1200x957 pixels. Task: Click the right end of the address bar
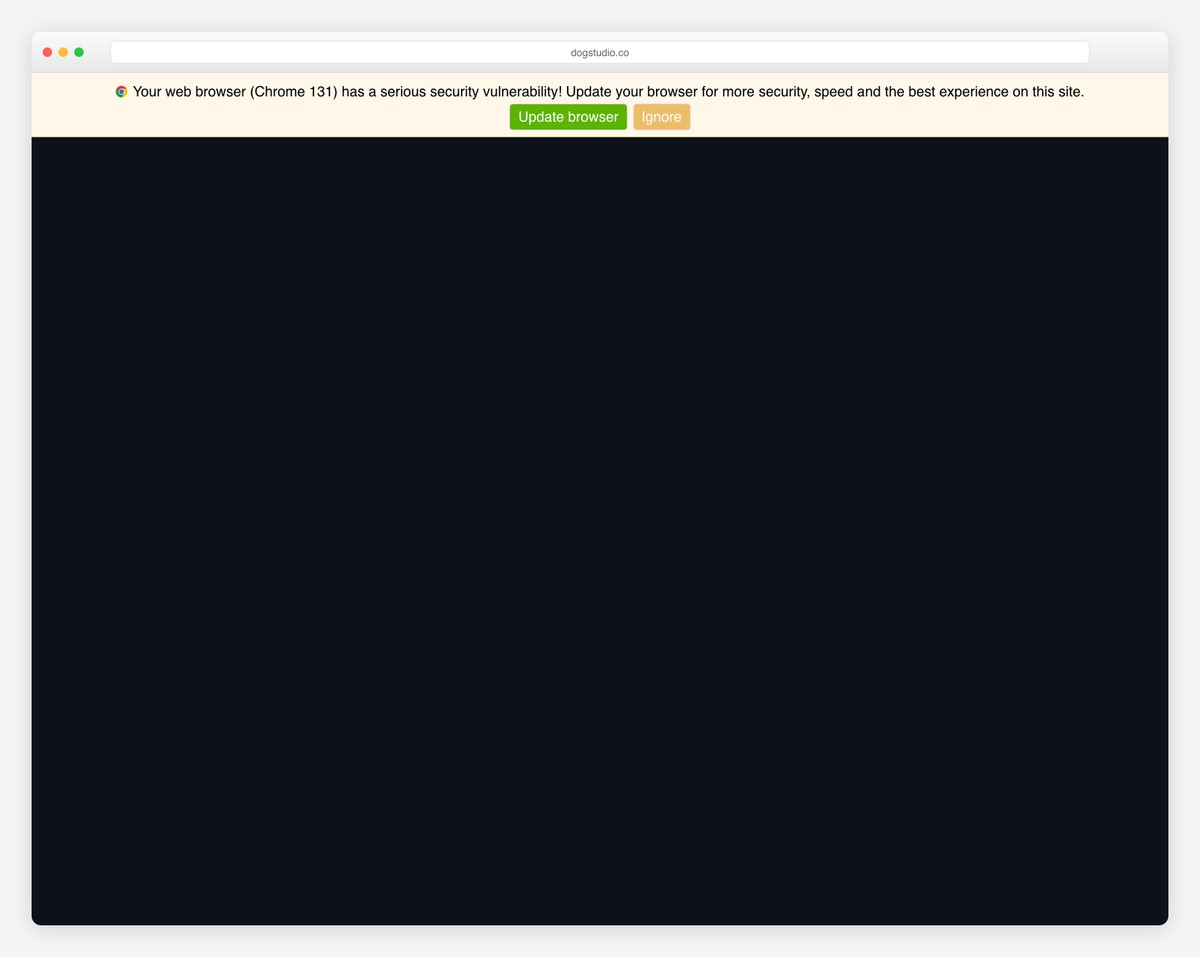tap(1075, 52)
